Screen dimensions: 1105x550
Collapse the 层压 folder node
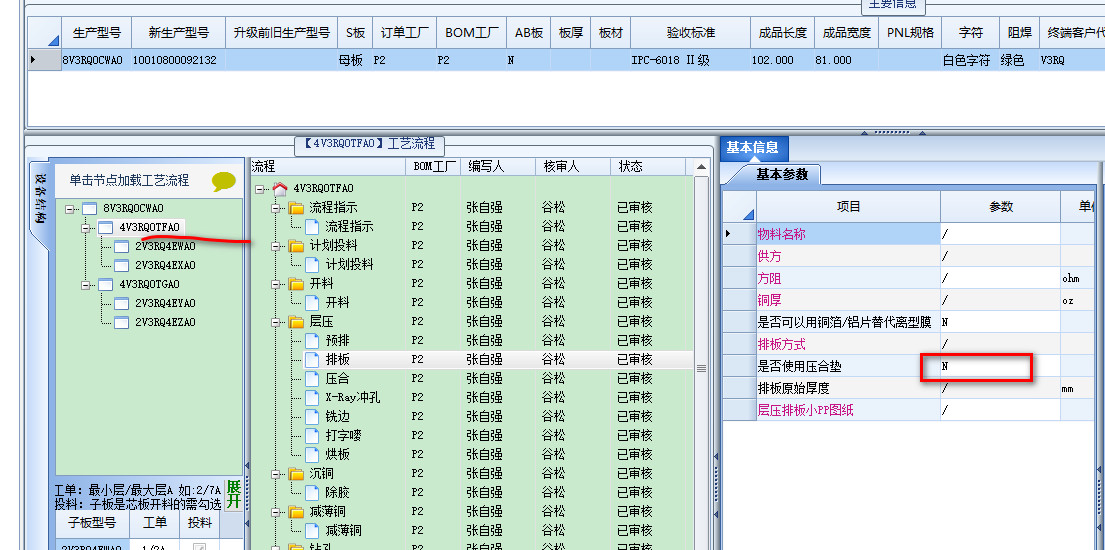[276, 322]
